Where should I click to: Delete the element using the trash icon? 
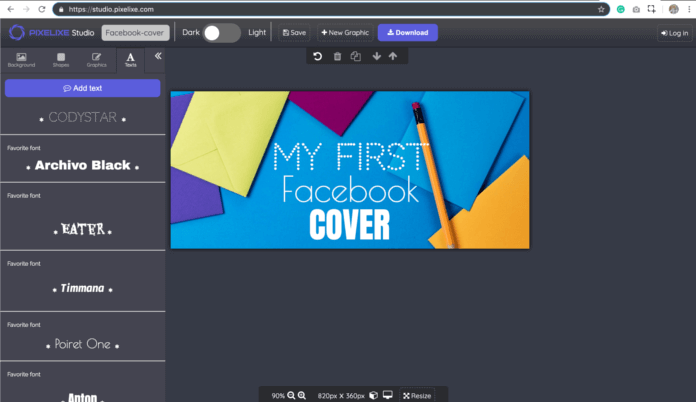pos(337,57)
